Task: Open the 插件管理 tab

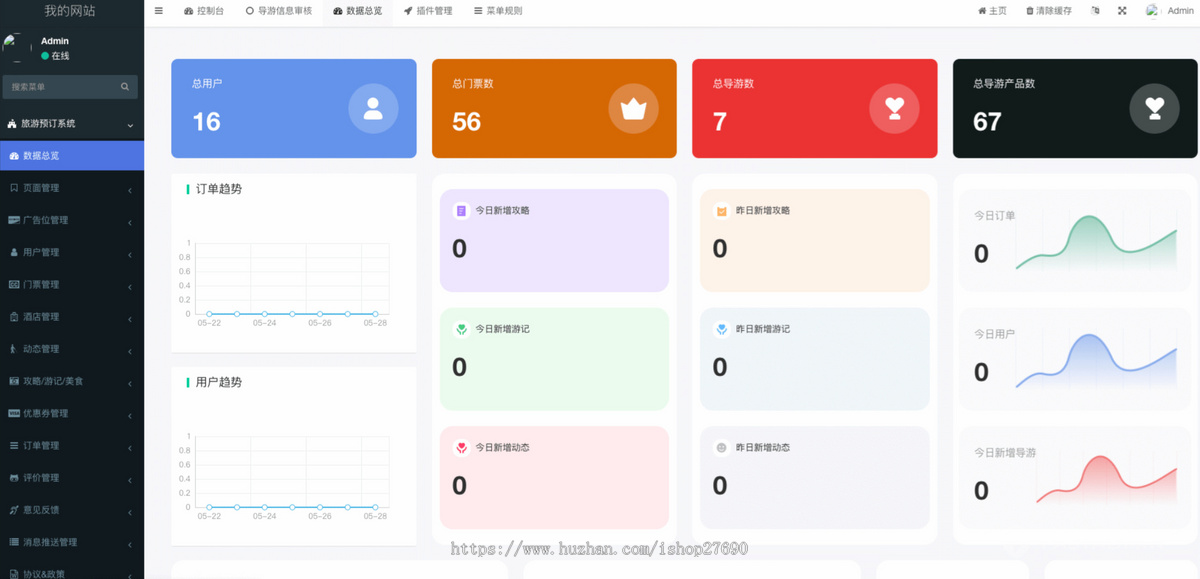Action: pyautogui.click(x=428, y=11)
